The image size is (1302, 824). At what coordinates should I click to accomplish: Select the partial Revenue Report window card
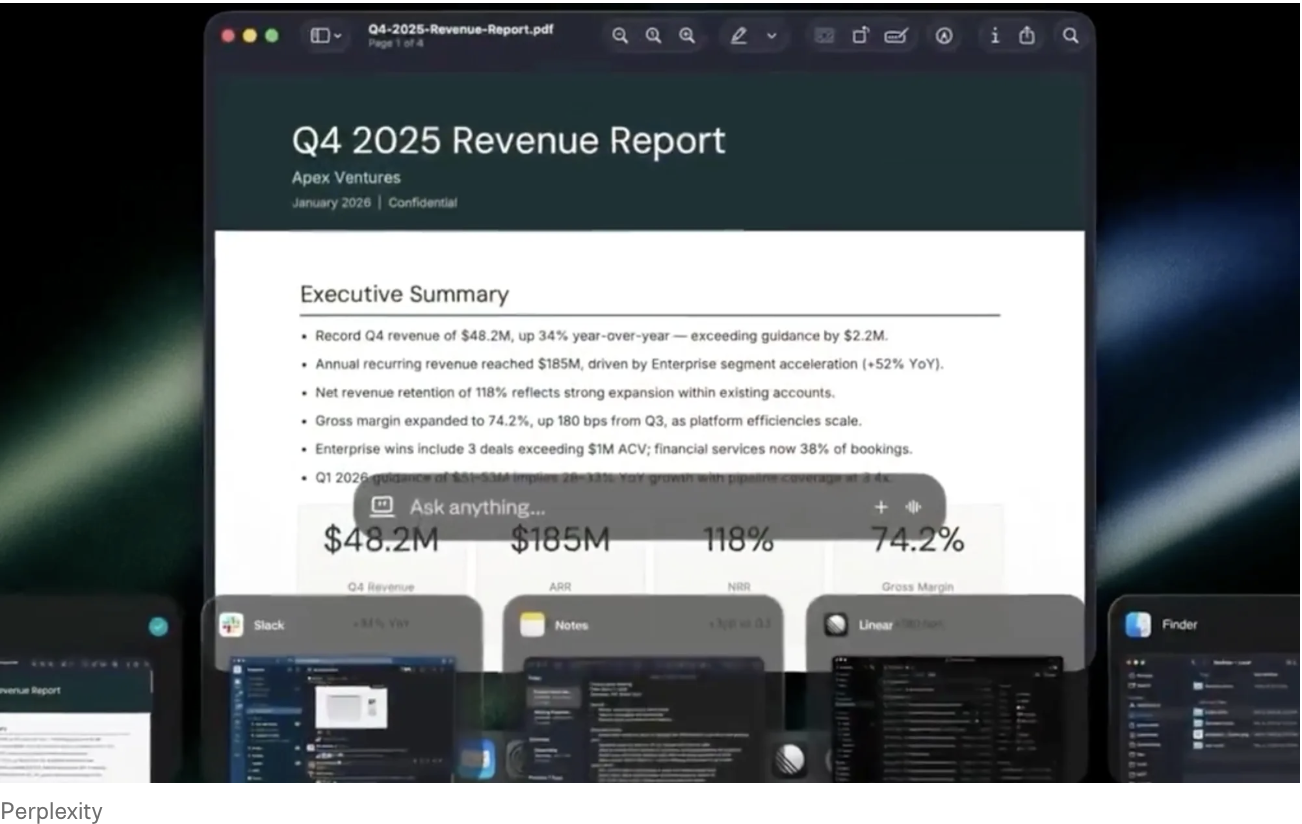tap(90, 689)
